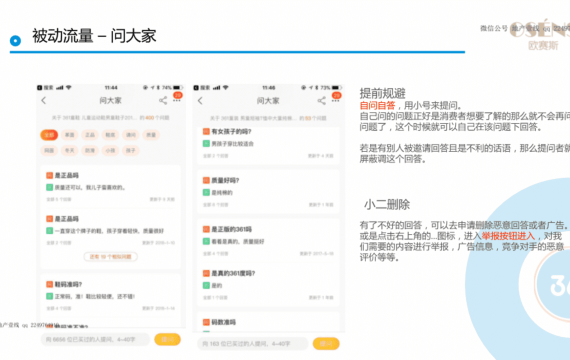Click the 74% battery indicator
570x360 pixels.
[172, 88]
